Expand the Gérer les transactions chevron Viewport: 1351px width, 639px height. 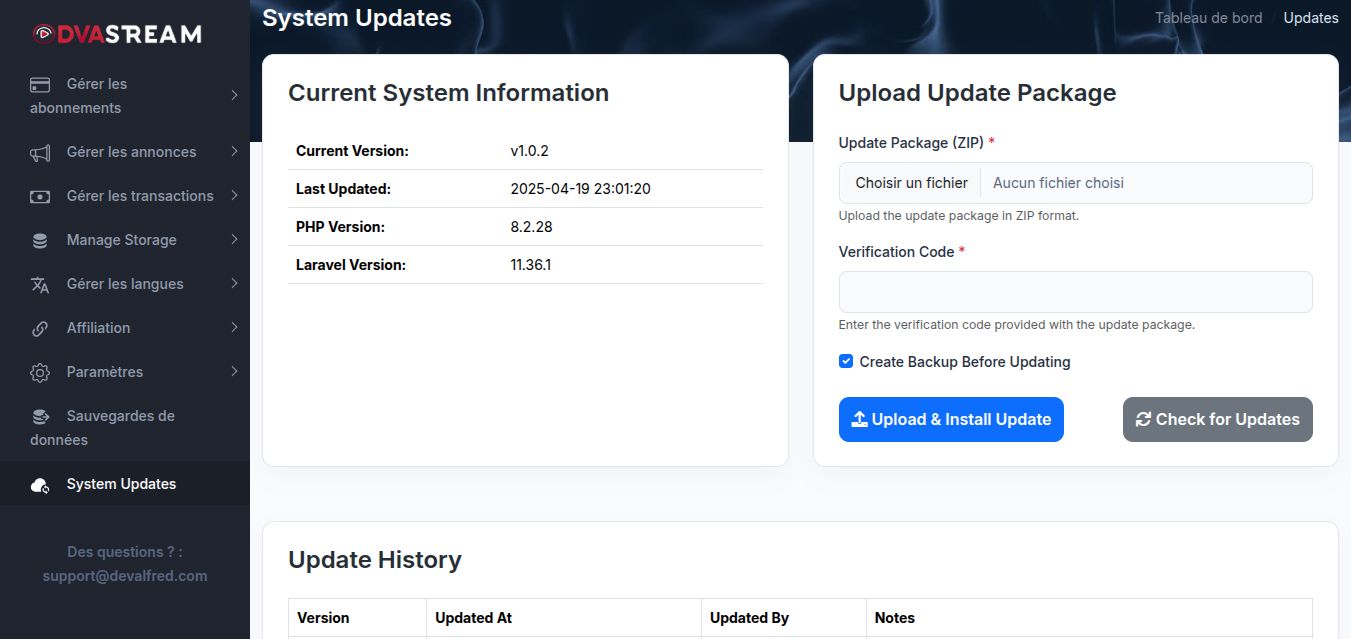(234, 195)
